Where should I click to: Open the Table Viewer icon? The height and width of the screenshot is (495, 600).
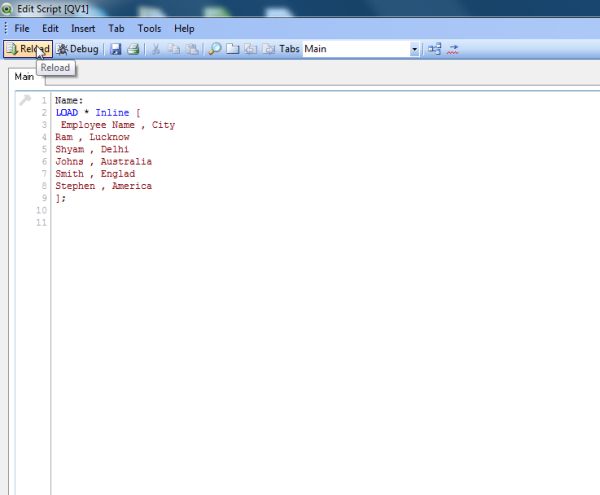434,49
